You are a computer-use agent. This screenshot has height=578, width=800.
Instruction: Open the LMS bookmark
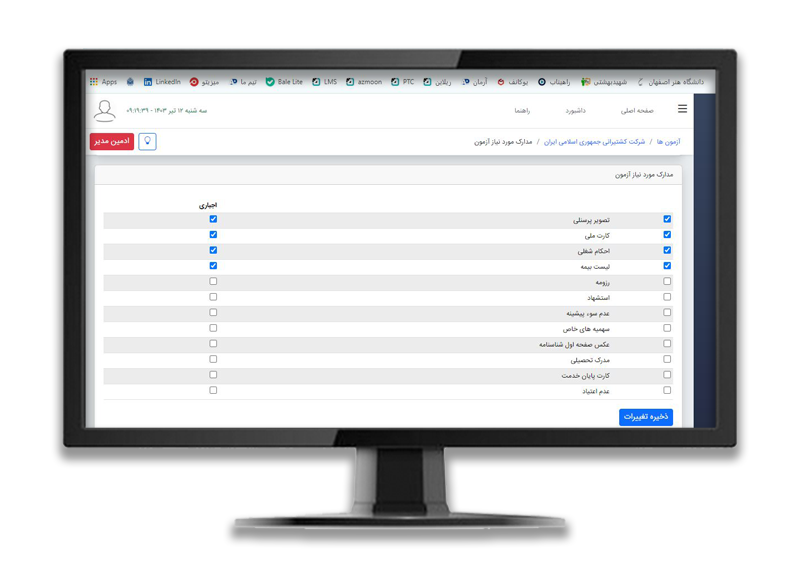click(x=324, y=82)
